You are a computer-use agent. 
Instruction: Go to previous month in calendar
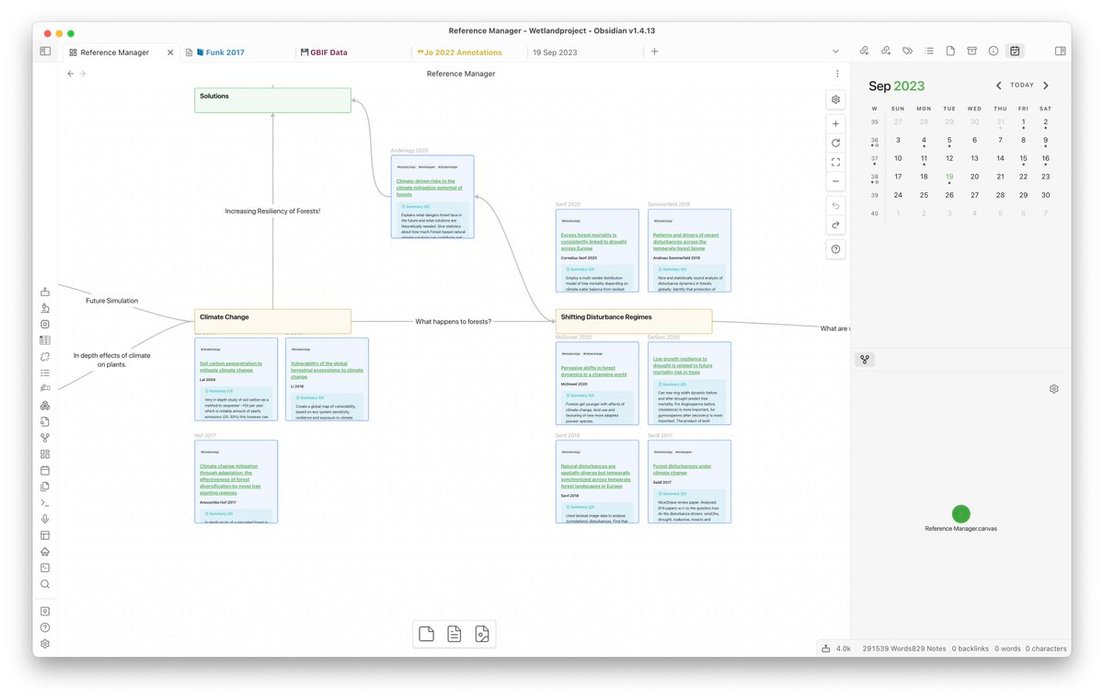998,85
